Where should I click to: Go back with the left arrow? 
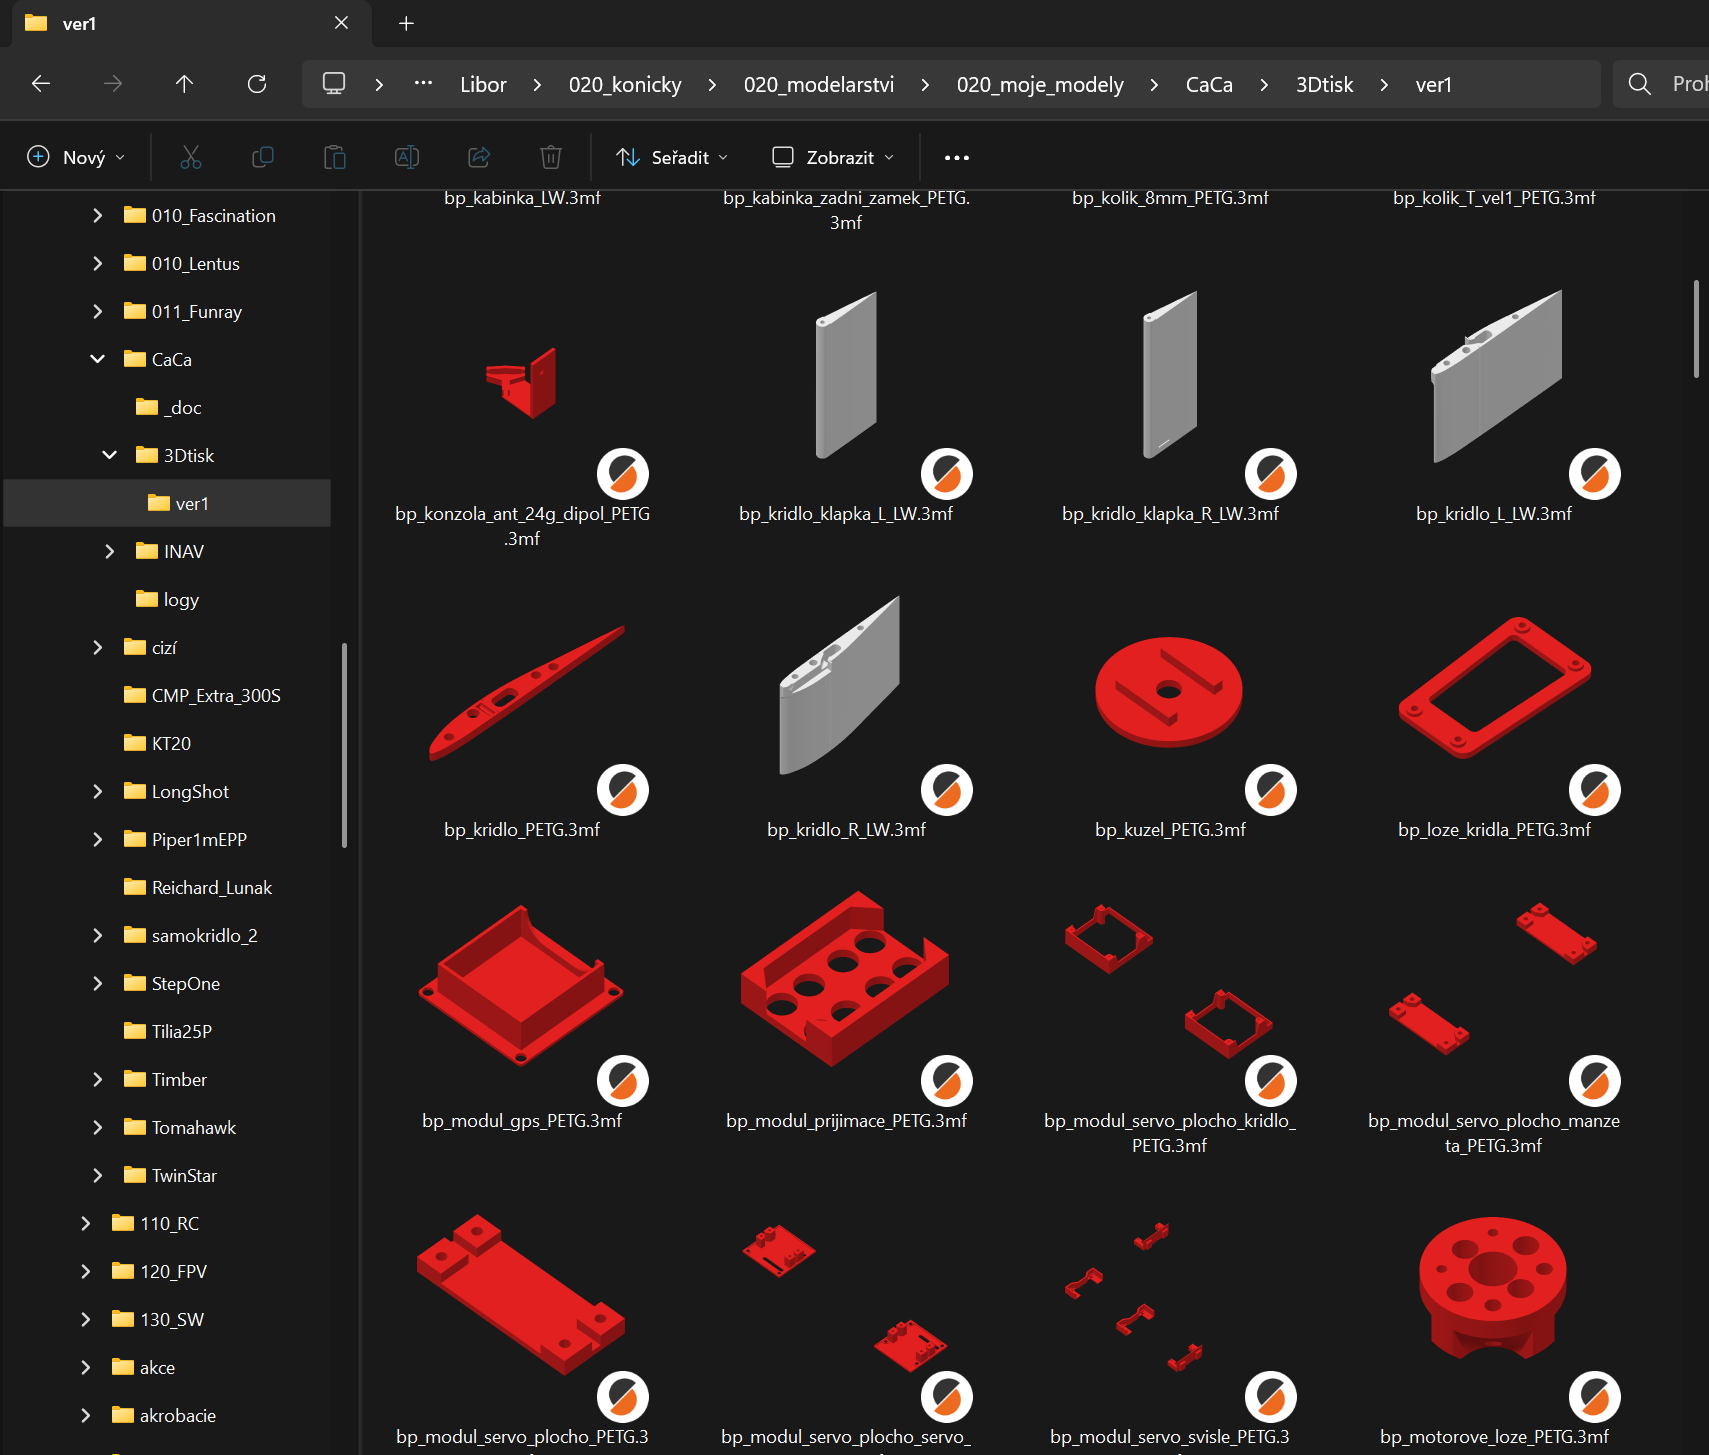pos(41,84)
